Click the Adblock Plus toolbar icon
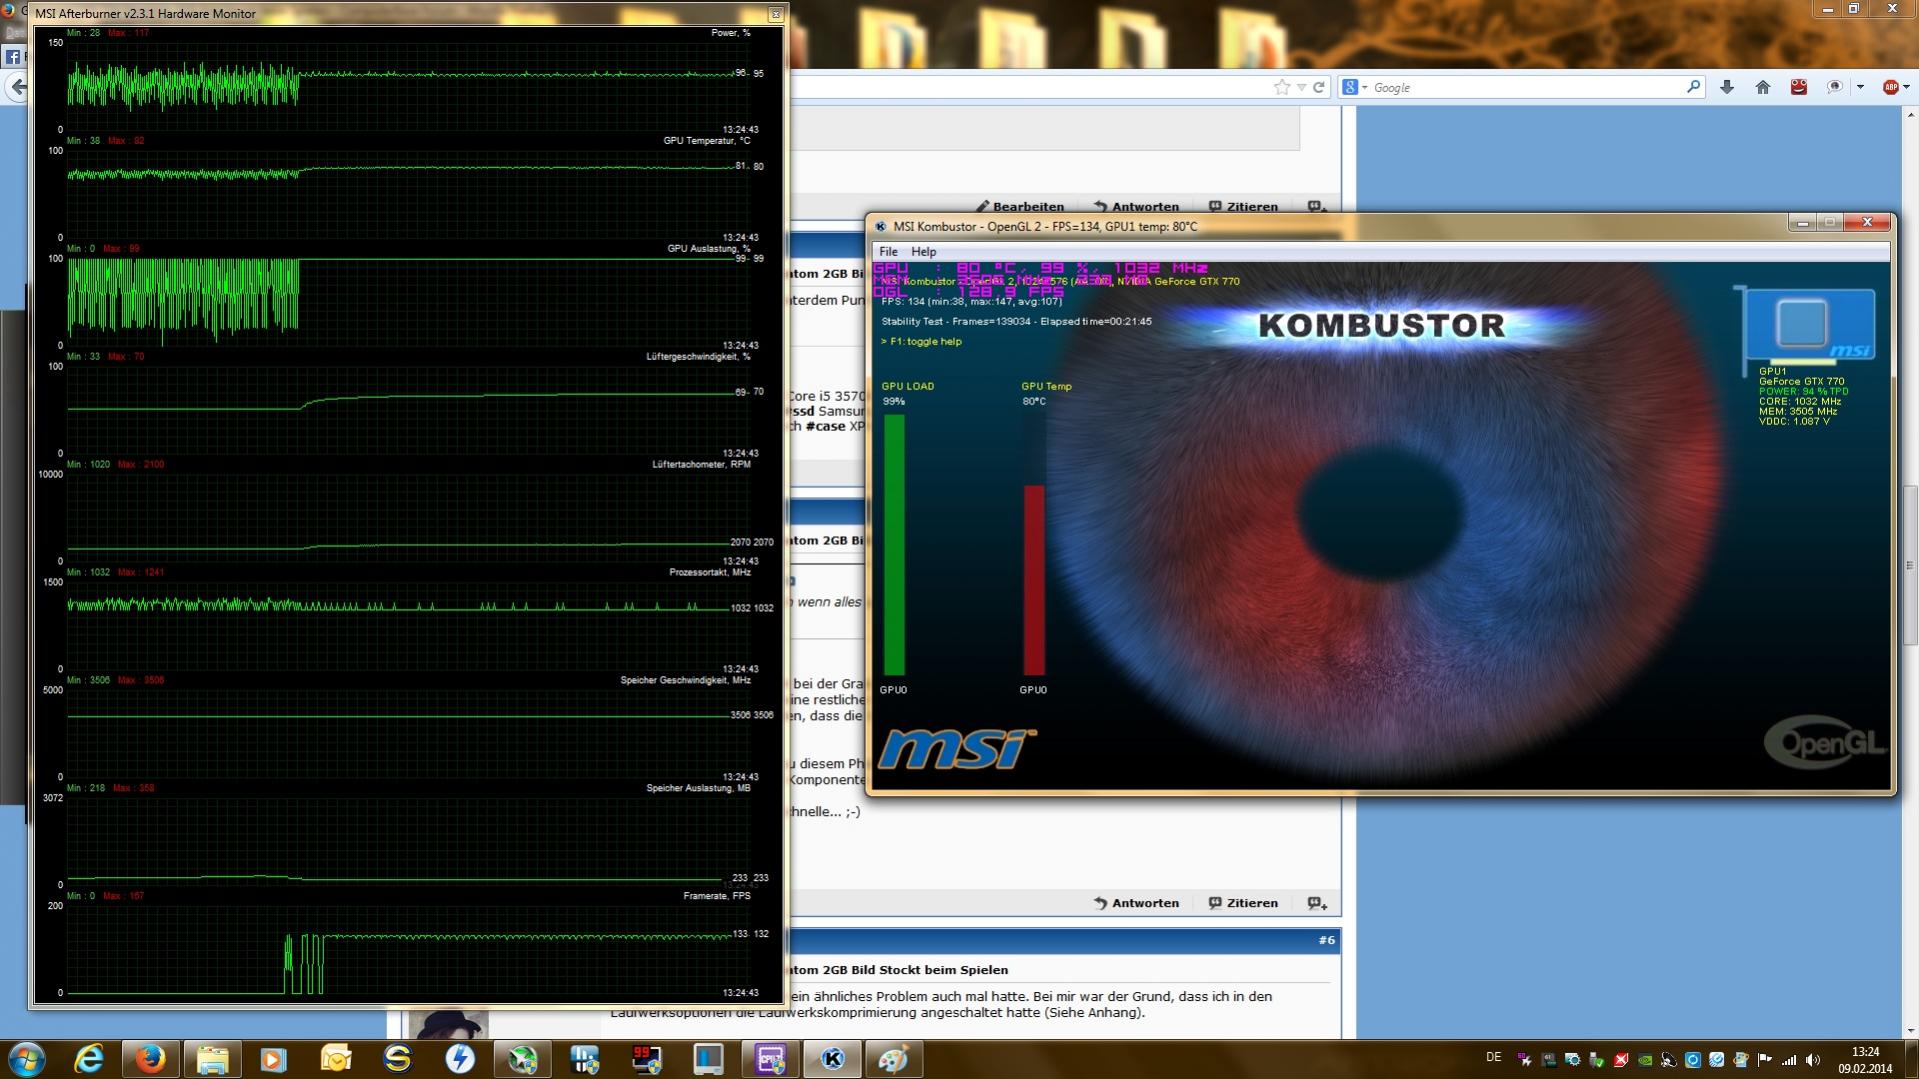Image resolution: width=1919 pixels, height=1079 pixels. pos(1890,87)
